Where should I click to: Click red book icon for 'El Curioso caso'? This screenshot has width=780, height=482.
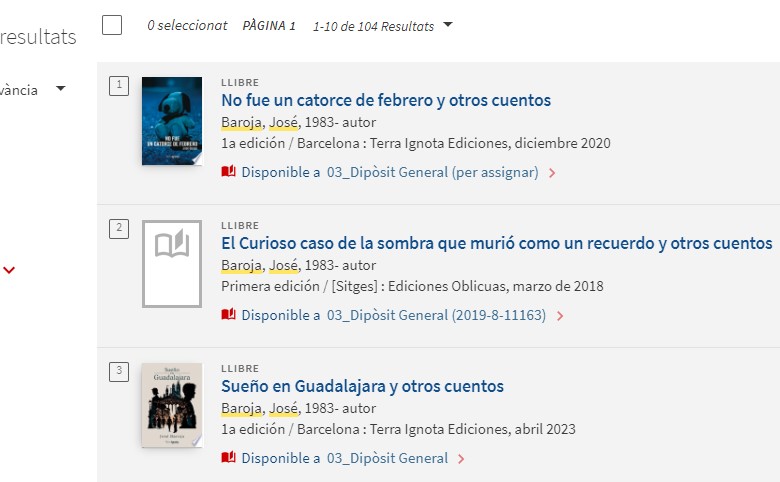click(x=228, y=315)
